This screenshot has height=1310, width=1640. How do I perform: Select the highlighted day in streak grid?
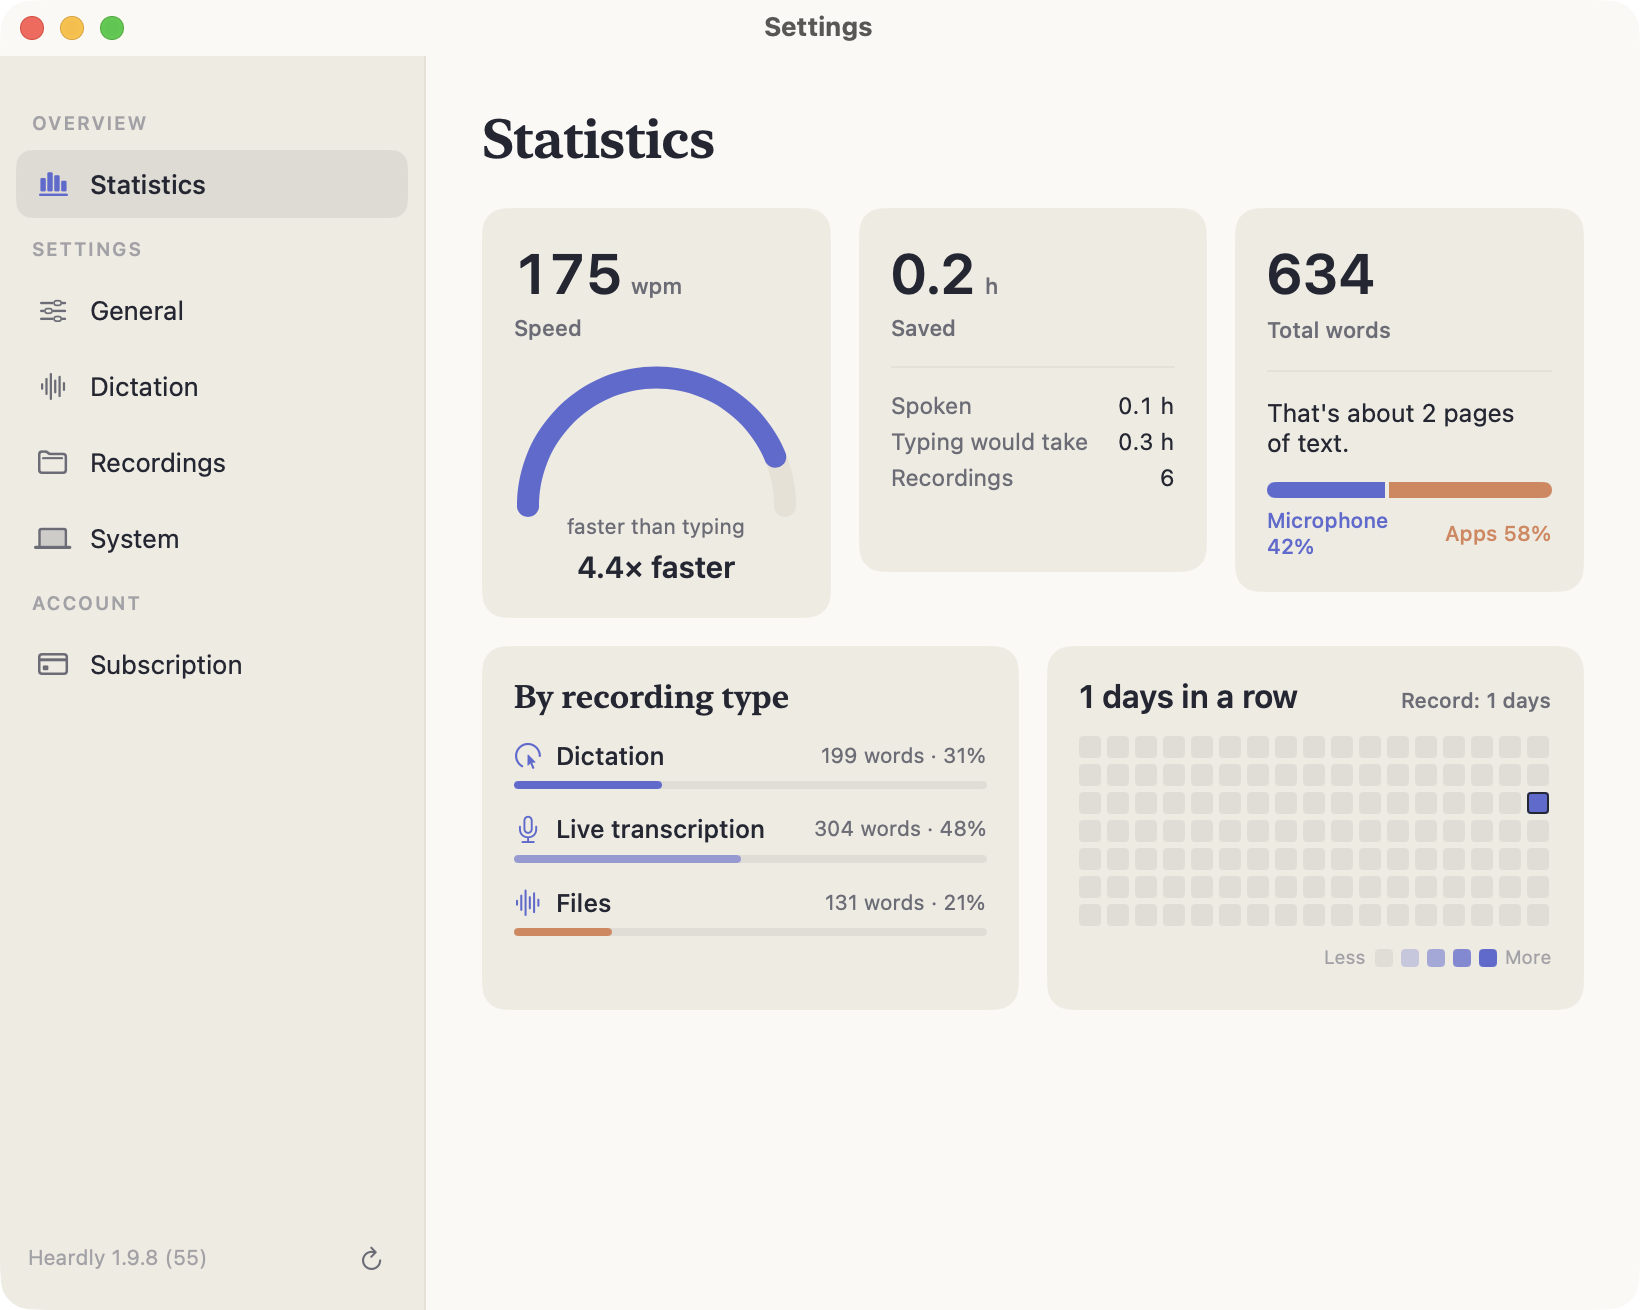1538,803
